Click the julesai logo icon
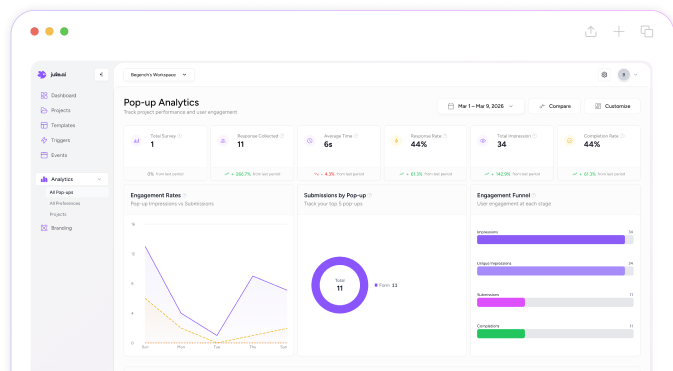 pos(42,74)
